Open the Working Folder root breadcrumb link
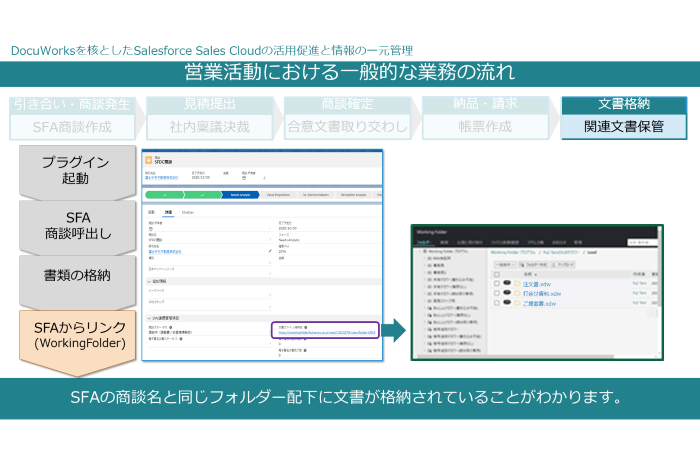The height and width of the screenshot is (467, 700). click(x=513, y=252)
